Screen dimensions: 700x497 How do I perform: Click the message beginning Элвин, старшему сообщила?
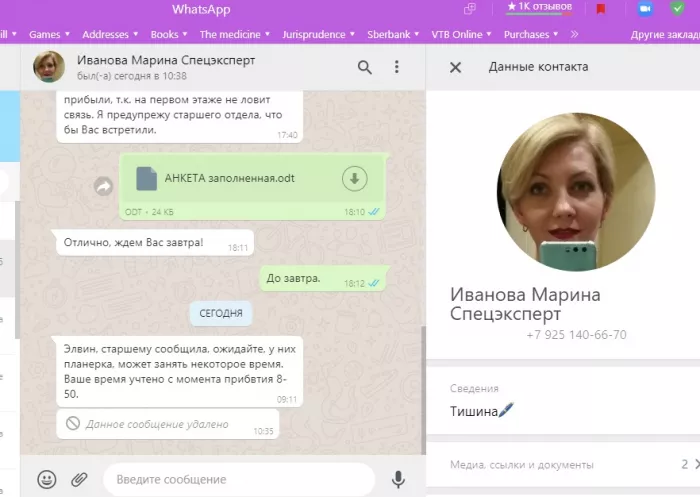tap(179, 372)
